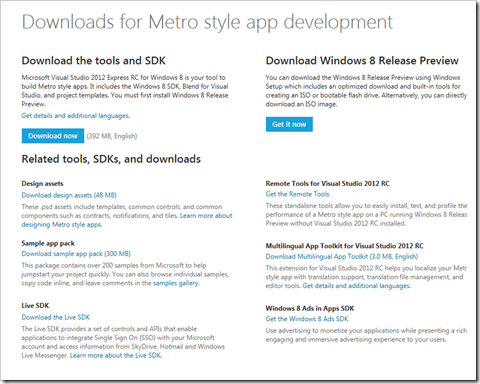Click the Get it now button
The width and height of the screenshot is (480, 384).
pyautogui.click(x=289, y=124)
